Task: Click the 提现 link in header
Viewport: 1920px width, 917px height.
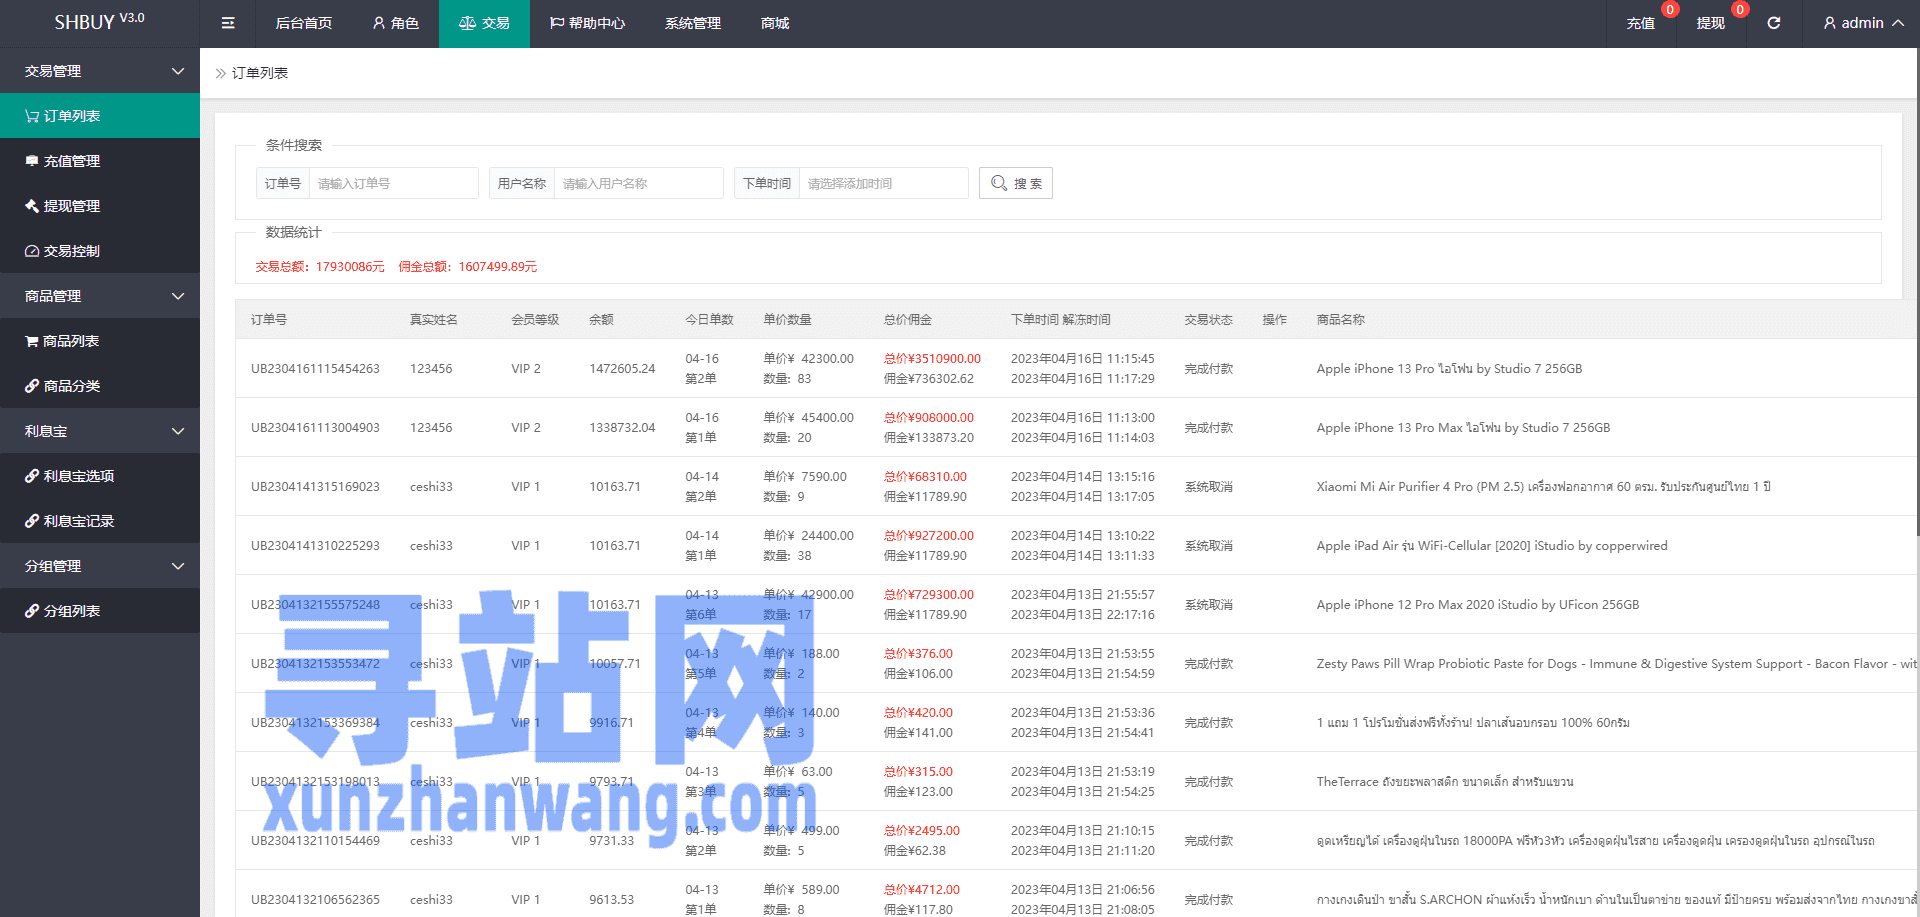Action: (x=1710, y=23)
